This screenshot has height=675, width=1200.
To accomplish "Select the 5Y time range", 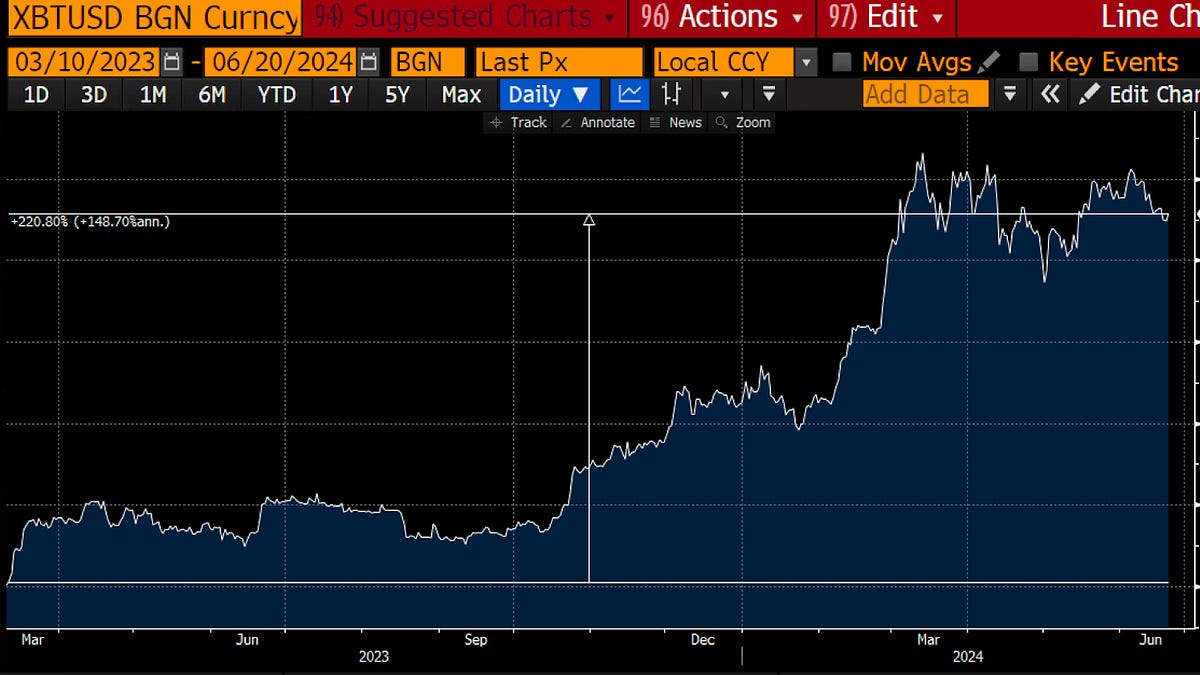I will click(x=397, y=95).
